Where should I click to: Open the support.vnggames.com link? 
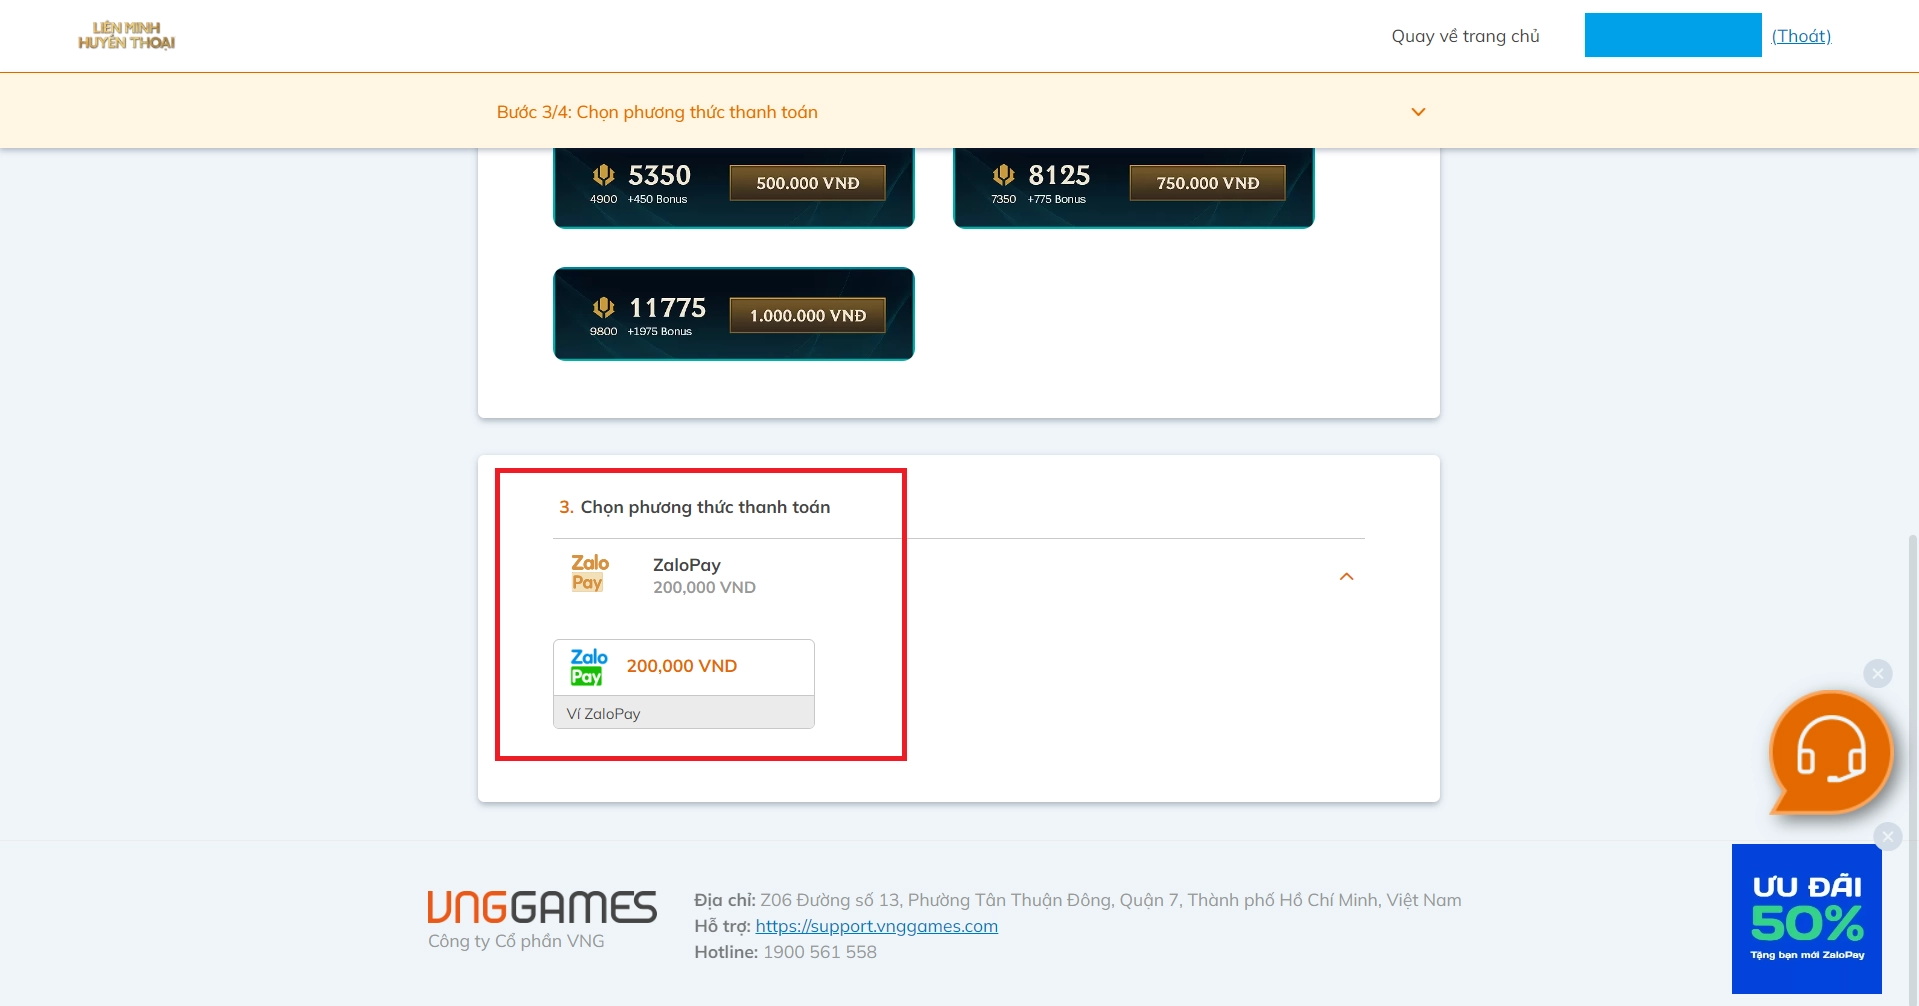tap(876, 926)
